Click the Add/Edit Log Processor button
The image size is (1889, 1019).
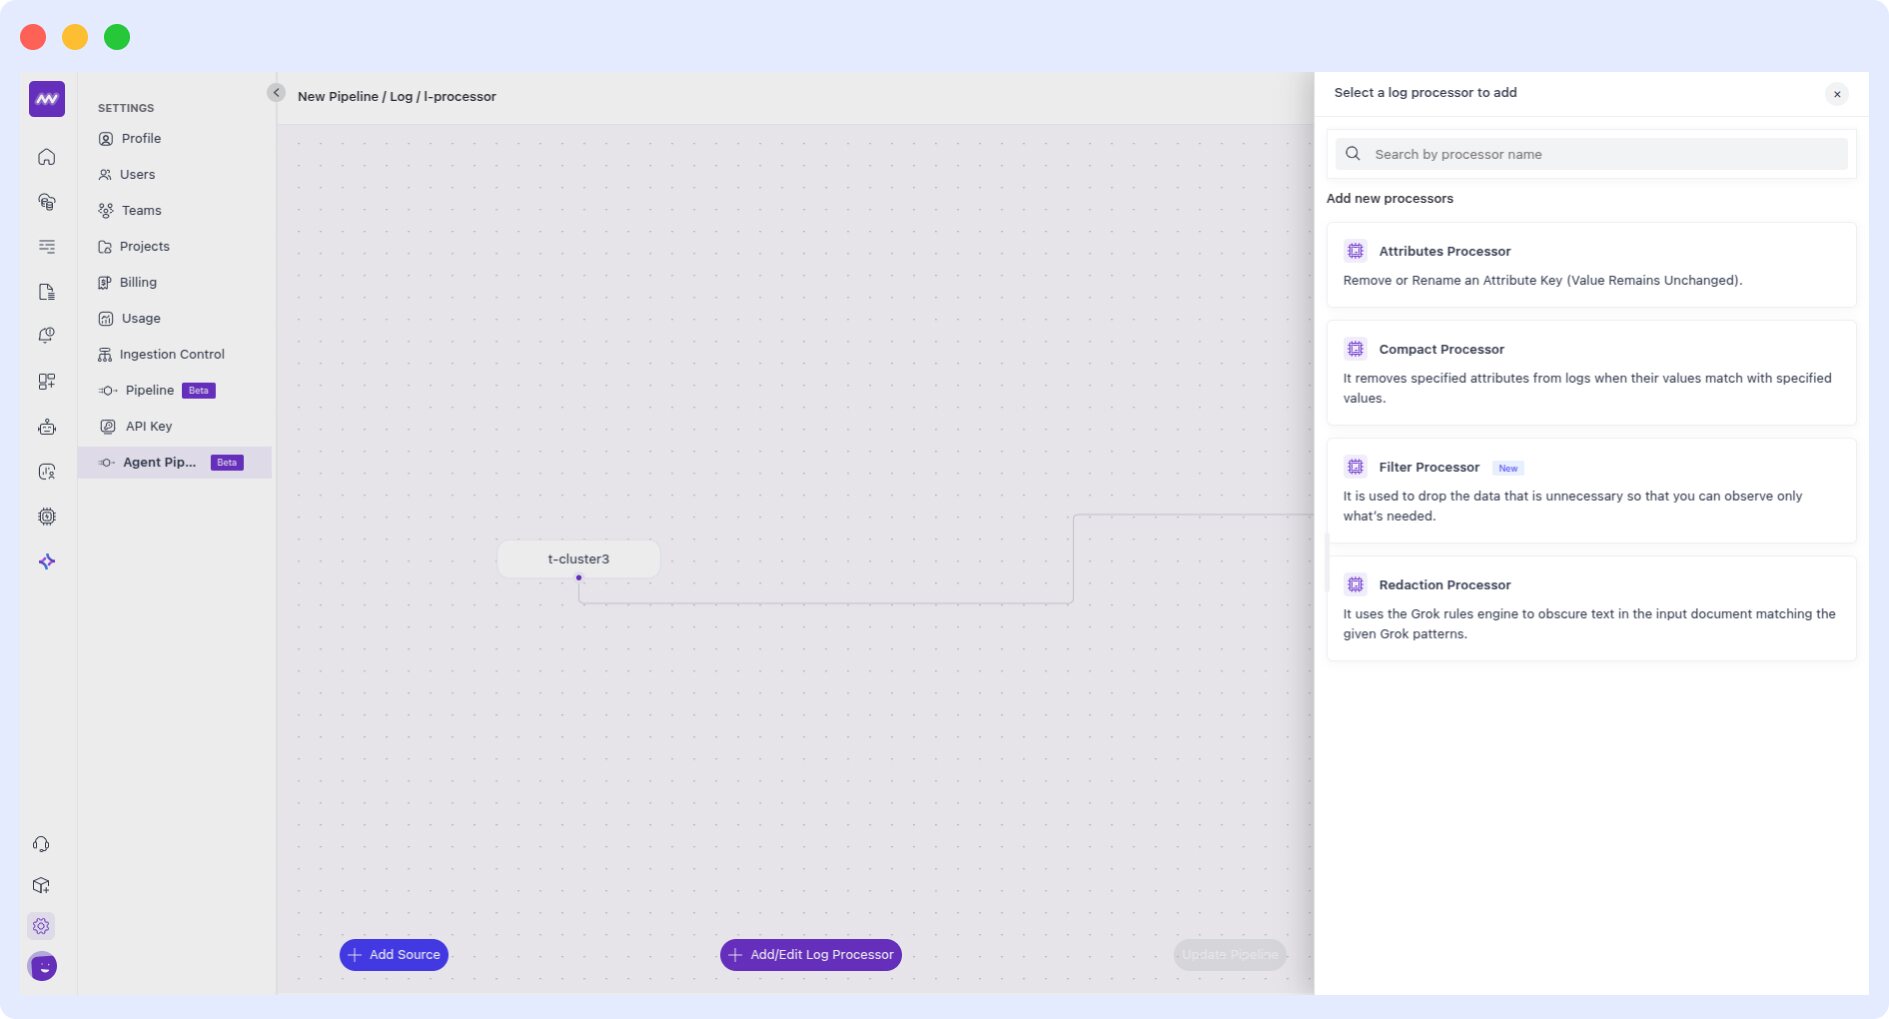tap(810, 954)
